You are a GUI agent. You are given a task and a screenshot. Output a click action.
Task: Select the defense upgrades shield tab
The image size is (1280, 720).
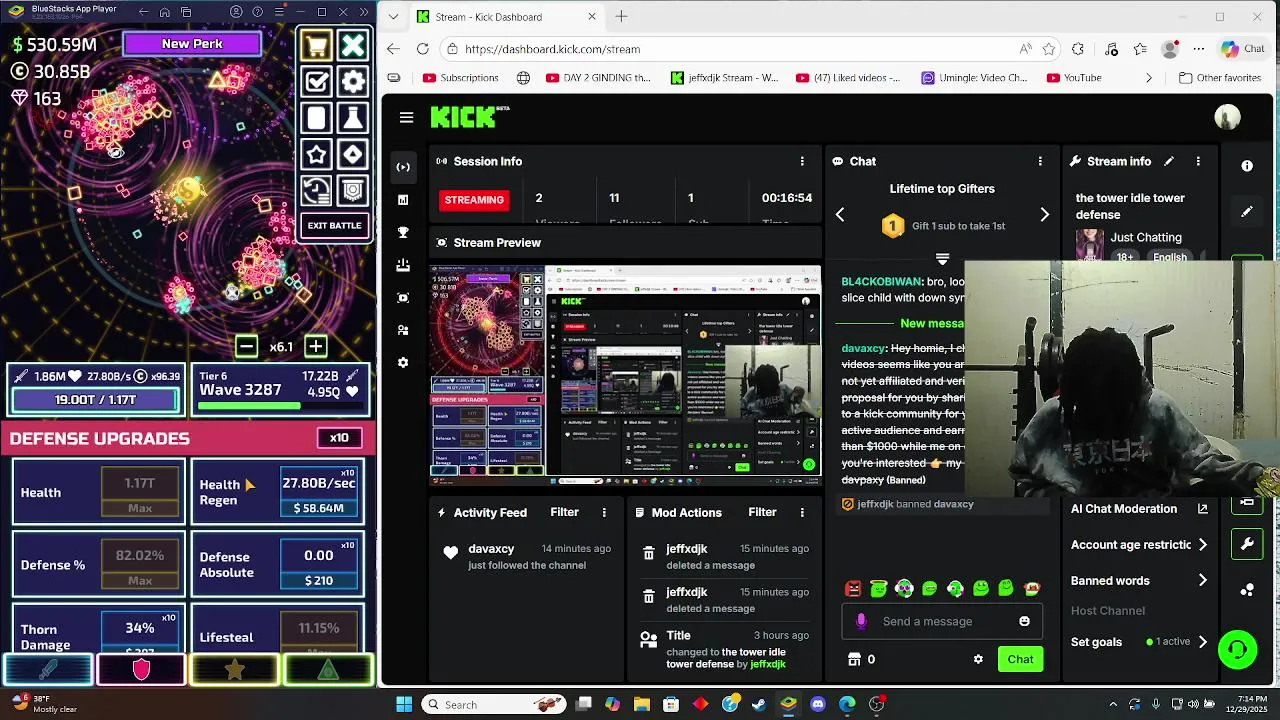(141, 670)
